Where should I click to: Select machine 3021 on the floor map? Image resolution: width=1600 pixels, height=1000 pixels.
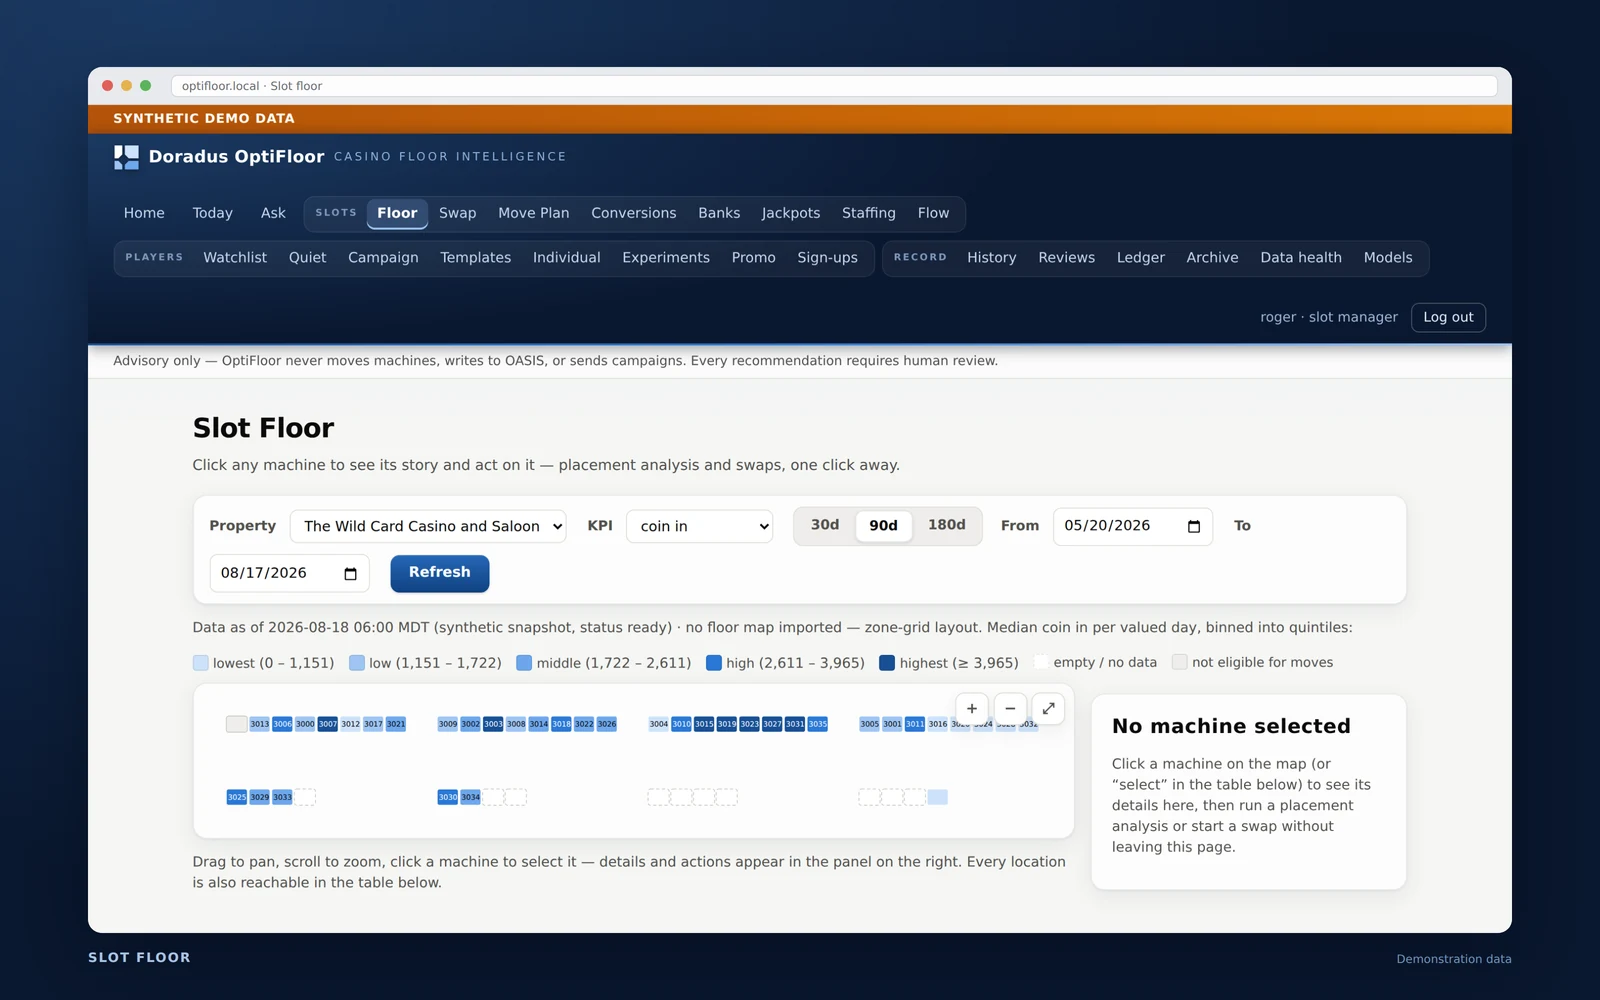[x=396, y=724]
